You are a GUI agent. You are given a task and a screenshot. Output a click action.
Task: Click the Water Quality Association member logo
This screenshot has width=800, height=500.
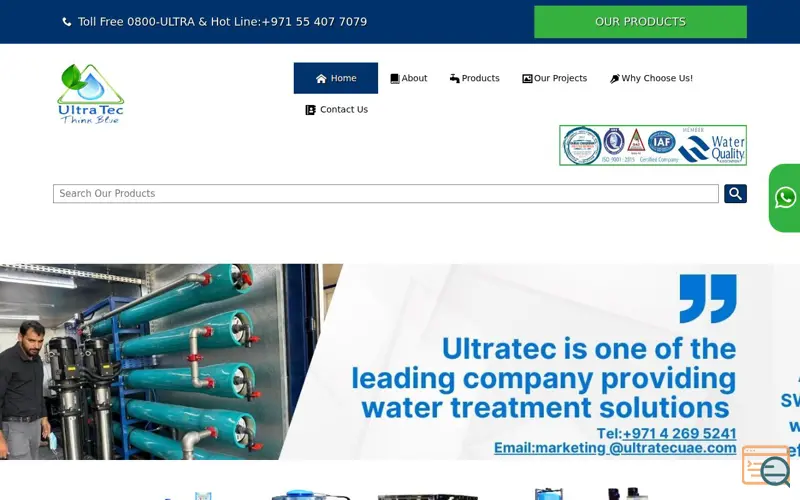coord(712,145)
